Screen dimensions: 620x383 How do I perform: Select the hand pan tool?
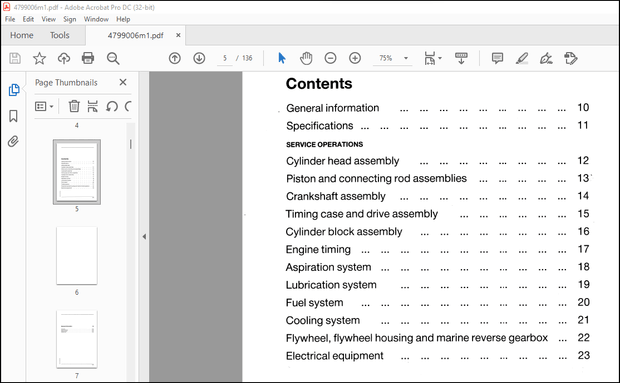tap(306, 58)
